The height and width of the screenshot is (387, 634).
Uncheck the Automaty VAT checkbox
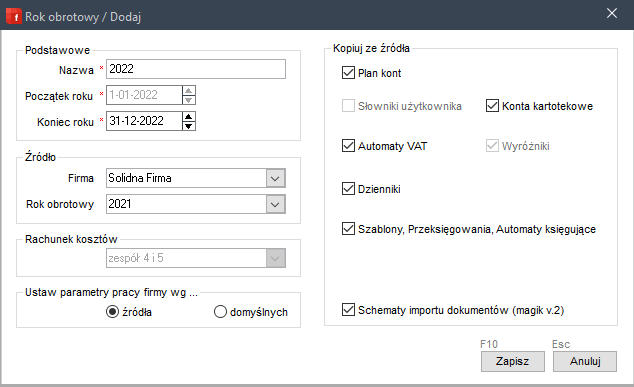click(x=348, y=146)
